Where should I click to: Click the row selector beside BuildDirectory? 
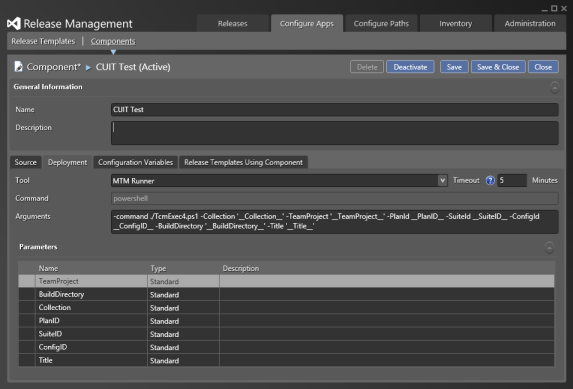27,294
